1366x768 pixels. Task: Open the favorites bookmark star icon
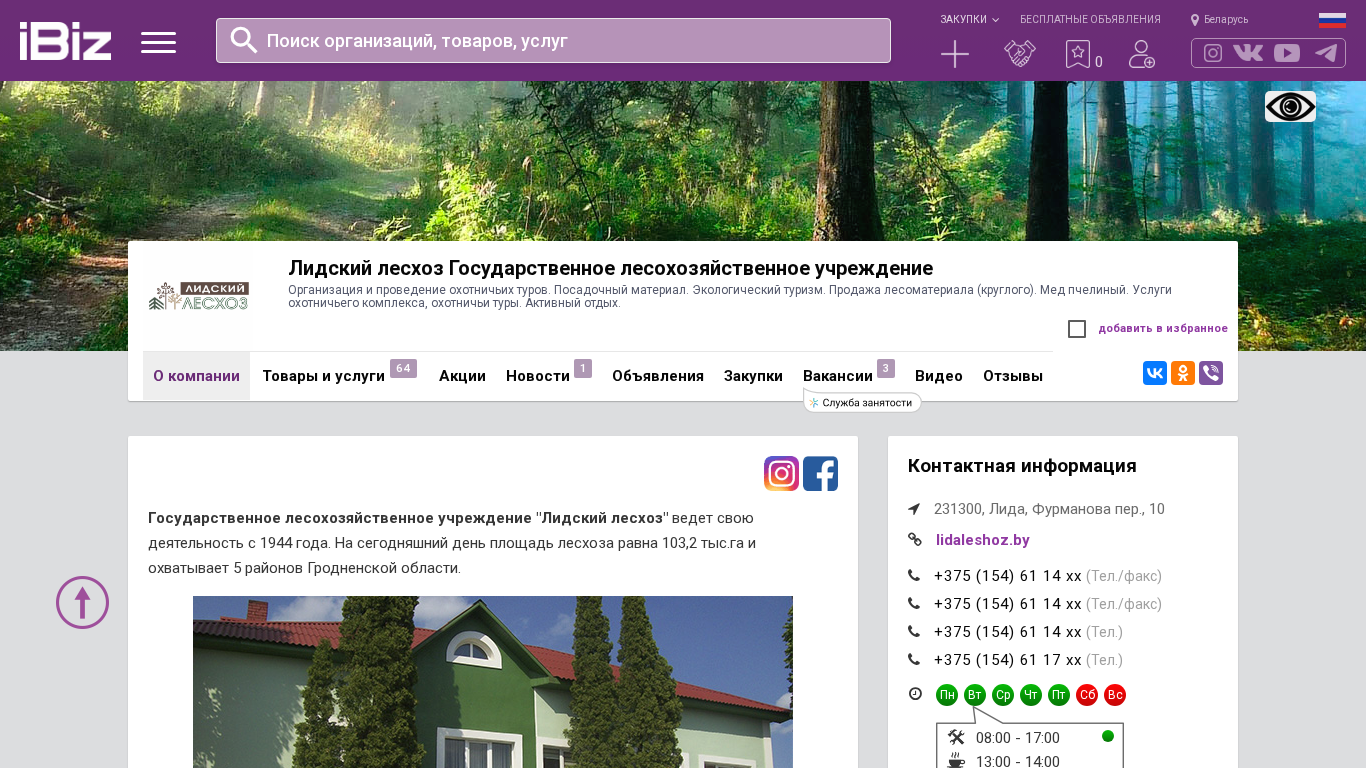coord(1078,54)
